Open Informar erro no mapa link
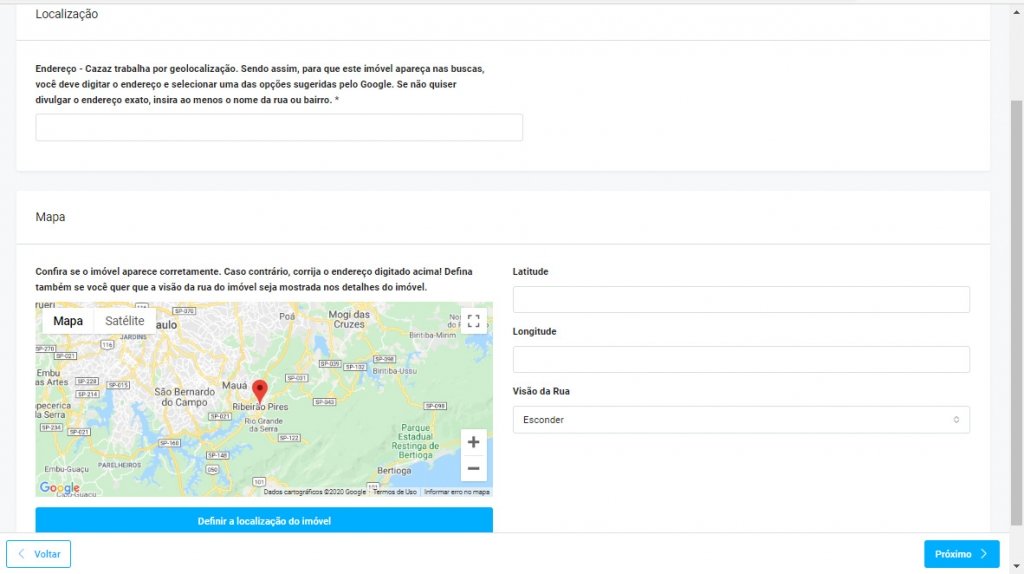The height and width of the screenshot is (574, 1024). tap(456, 492)
